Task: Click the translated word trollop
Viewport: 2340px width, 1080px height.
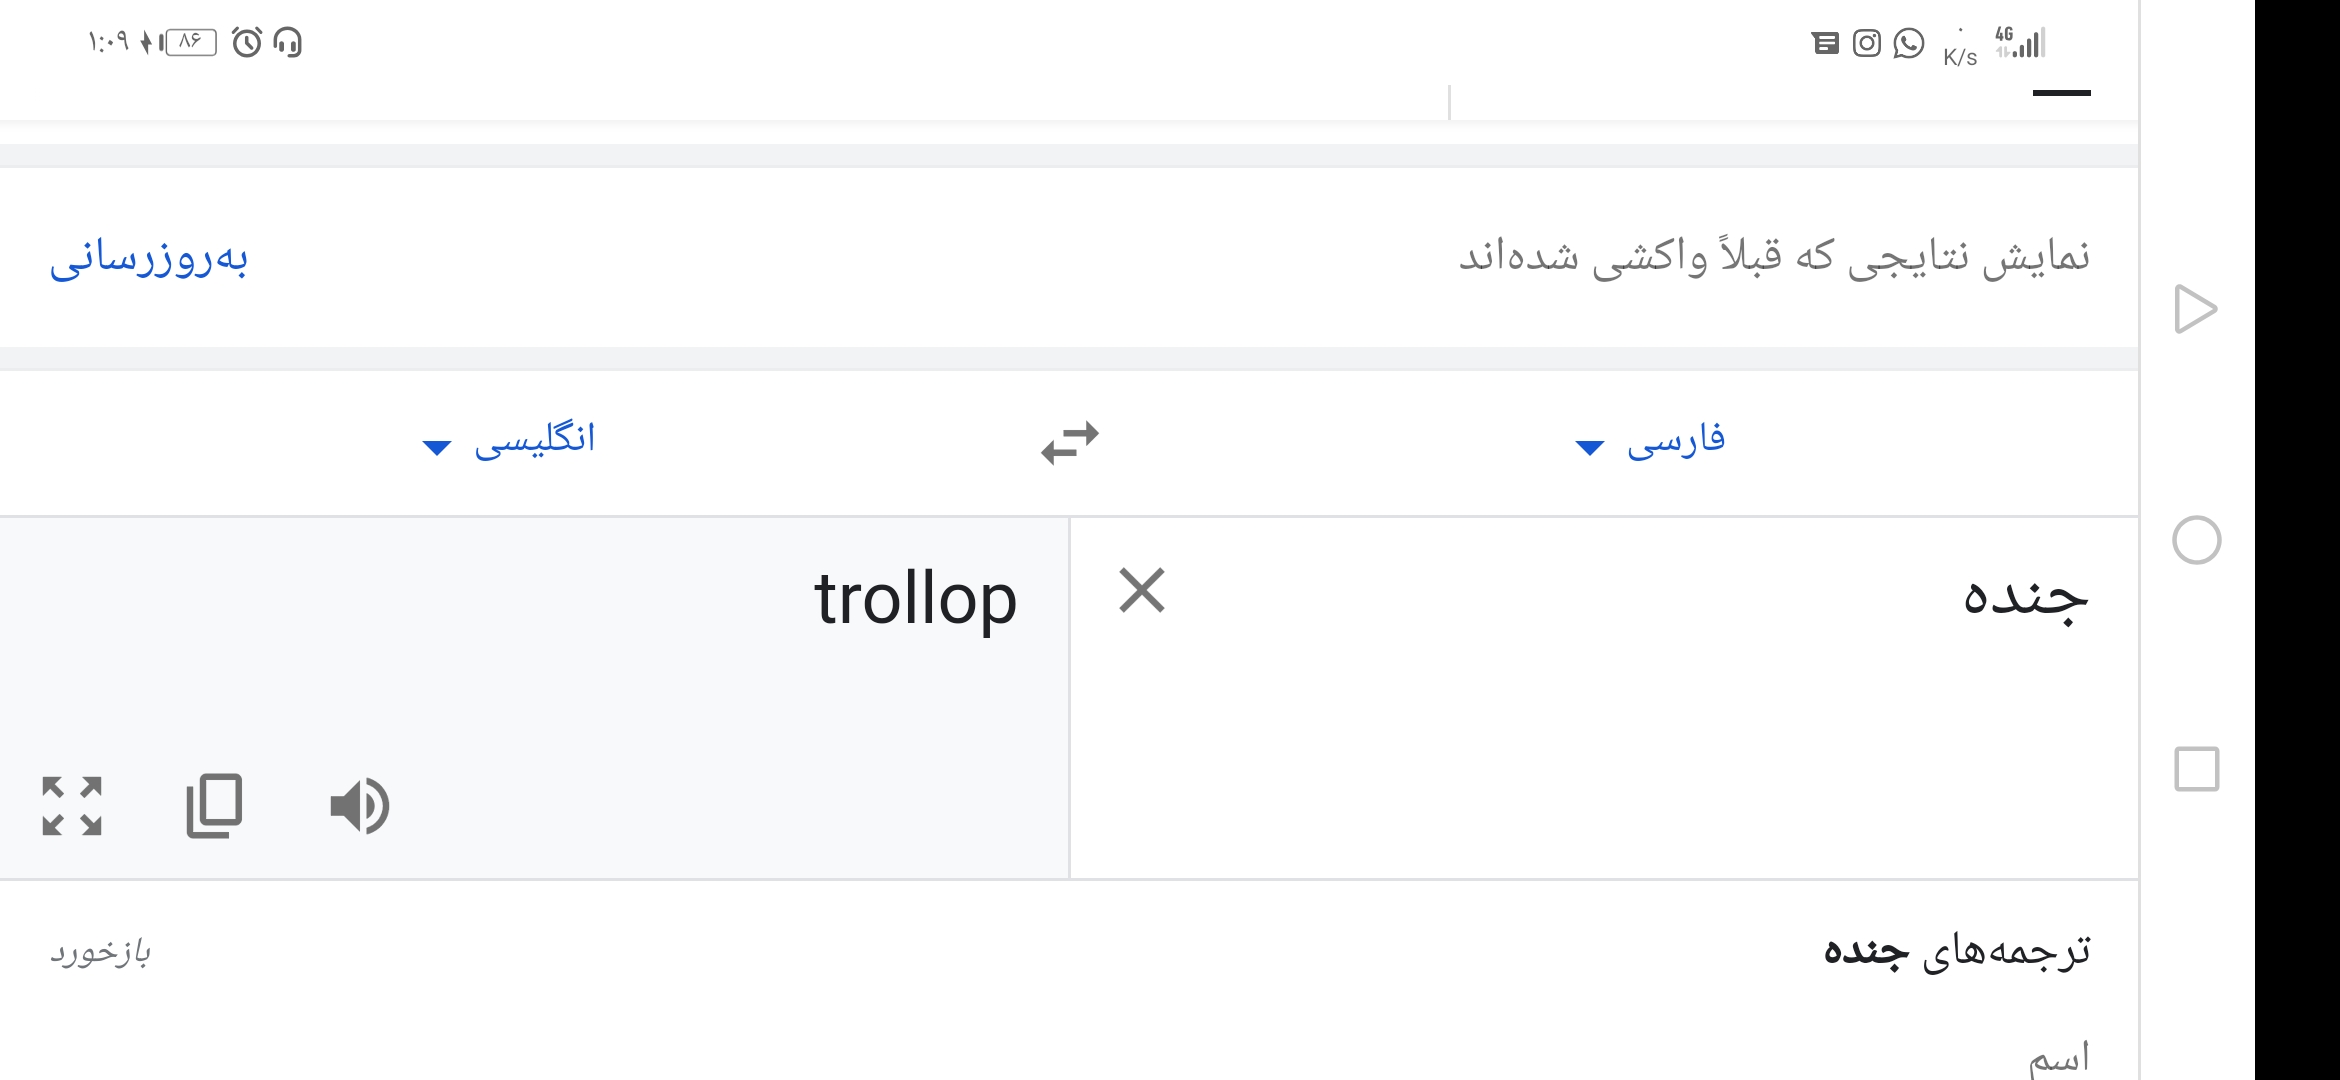Action: [916, 600]
